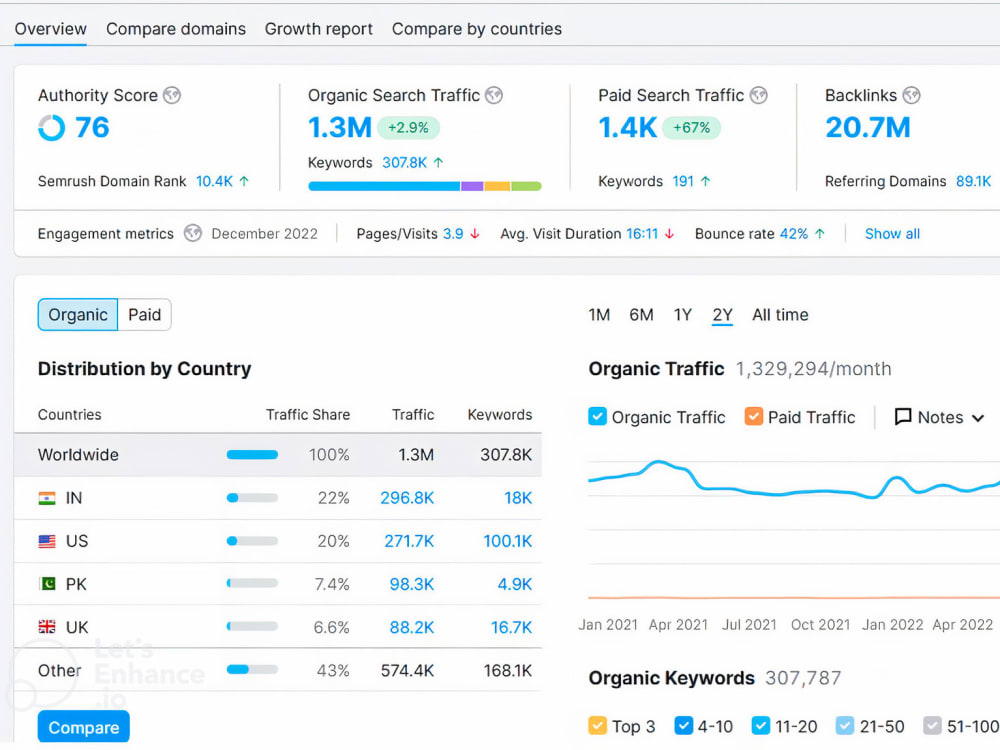1000x750 pixels.
Task: Click the organic keywords distribution color bar
Action: (x=425, y=186)
